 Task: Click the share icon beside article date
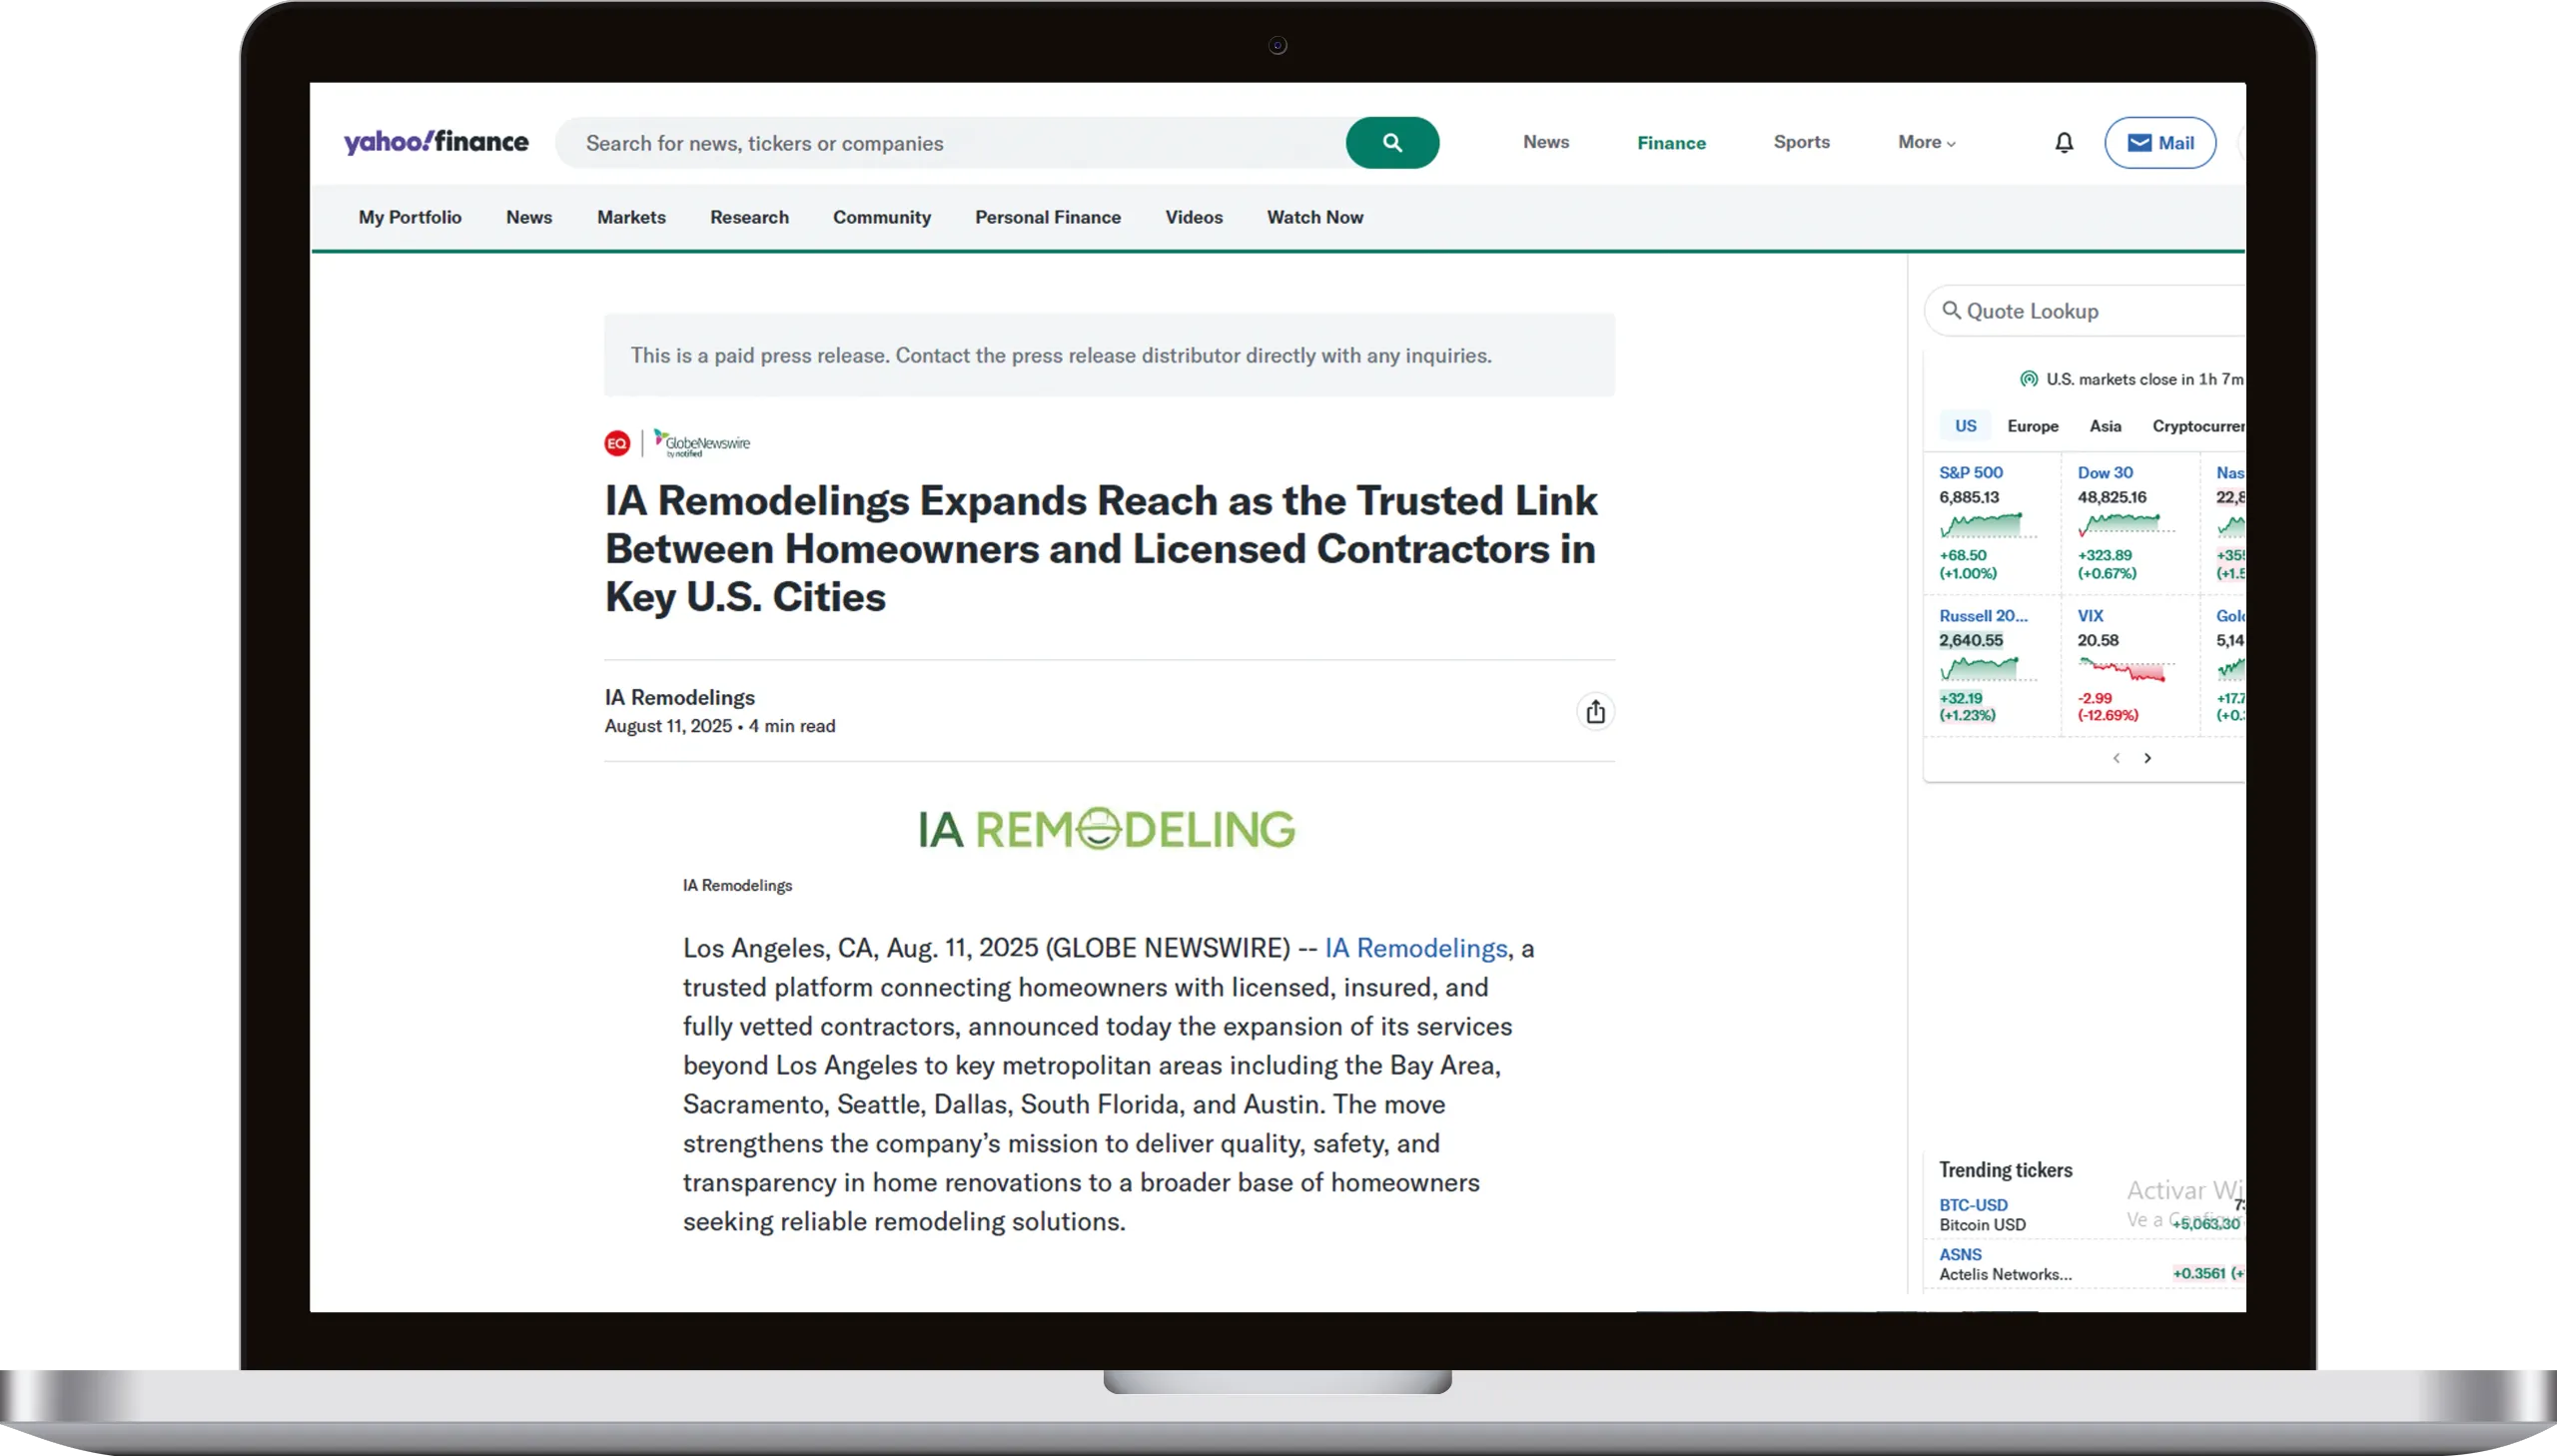(1595, 711)
